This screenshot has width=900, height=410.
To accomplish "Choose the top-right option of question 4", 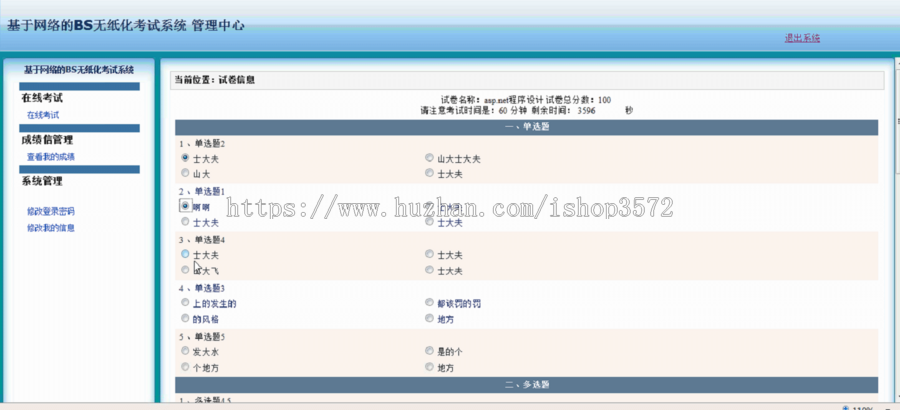I will (429, 301).
